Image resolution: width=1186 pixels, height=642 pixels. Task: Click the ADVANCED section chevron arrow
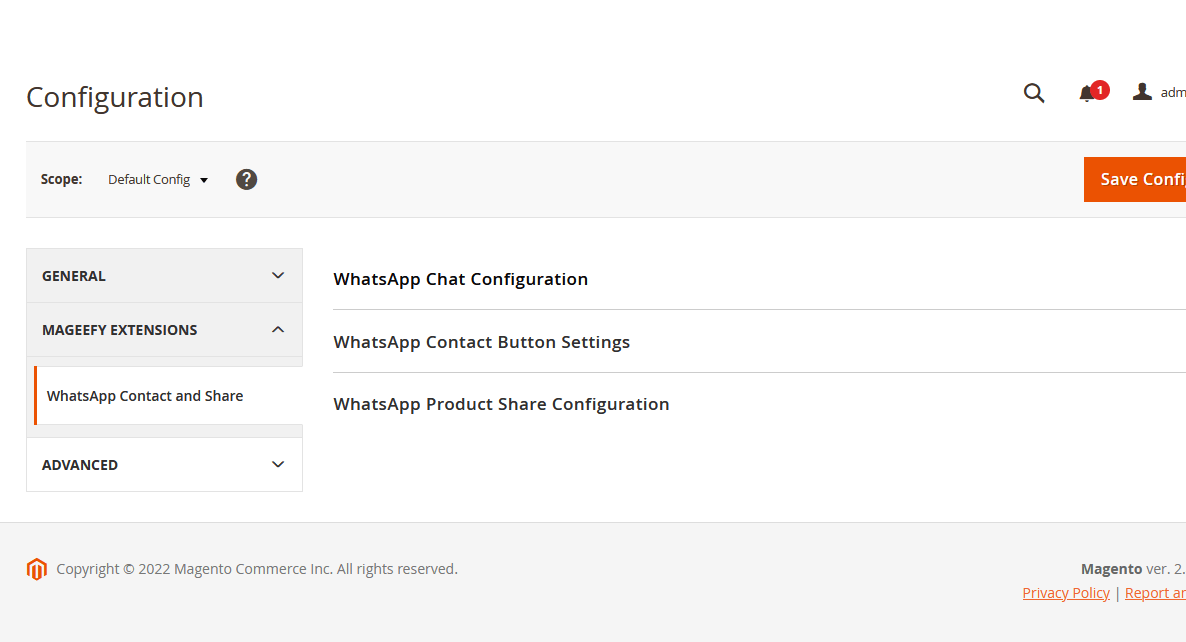[x=278, y=465]
